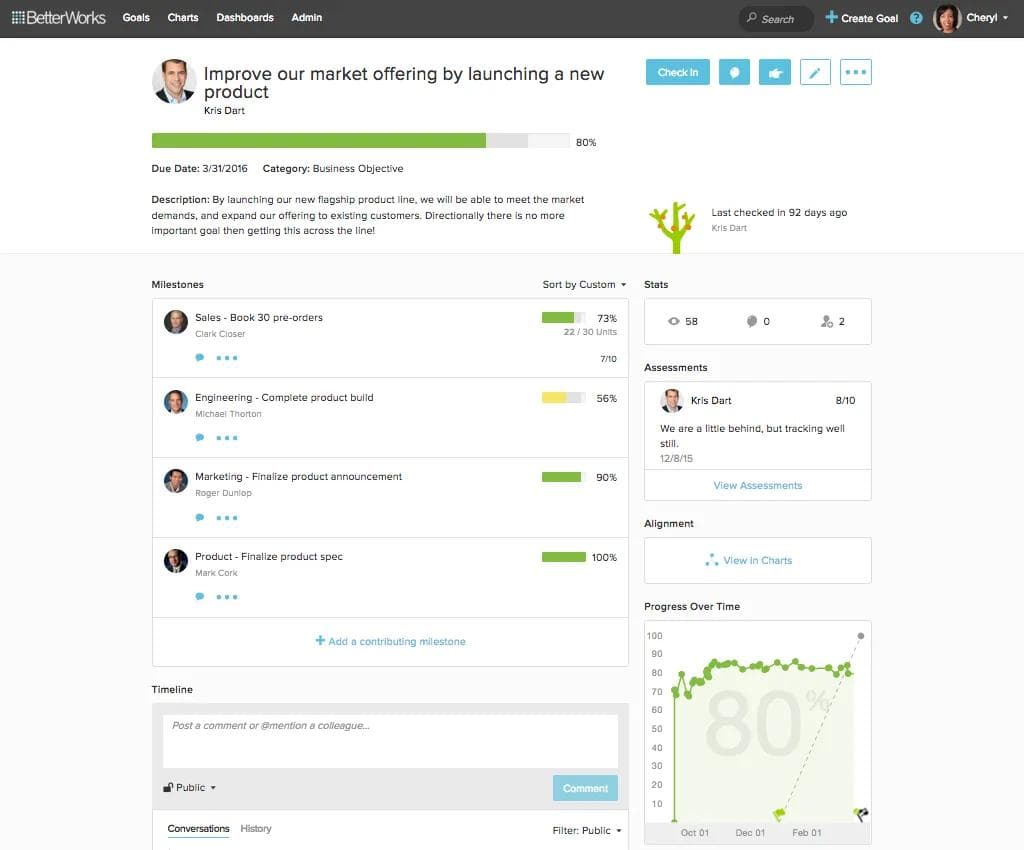
Task: Click the comment icon under Sales milestone
Action: pos(200,357)
